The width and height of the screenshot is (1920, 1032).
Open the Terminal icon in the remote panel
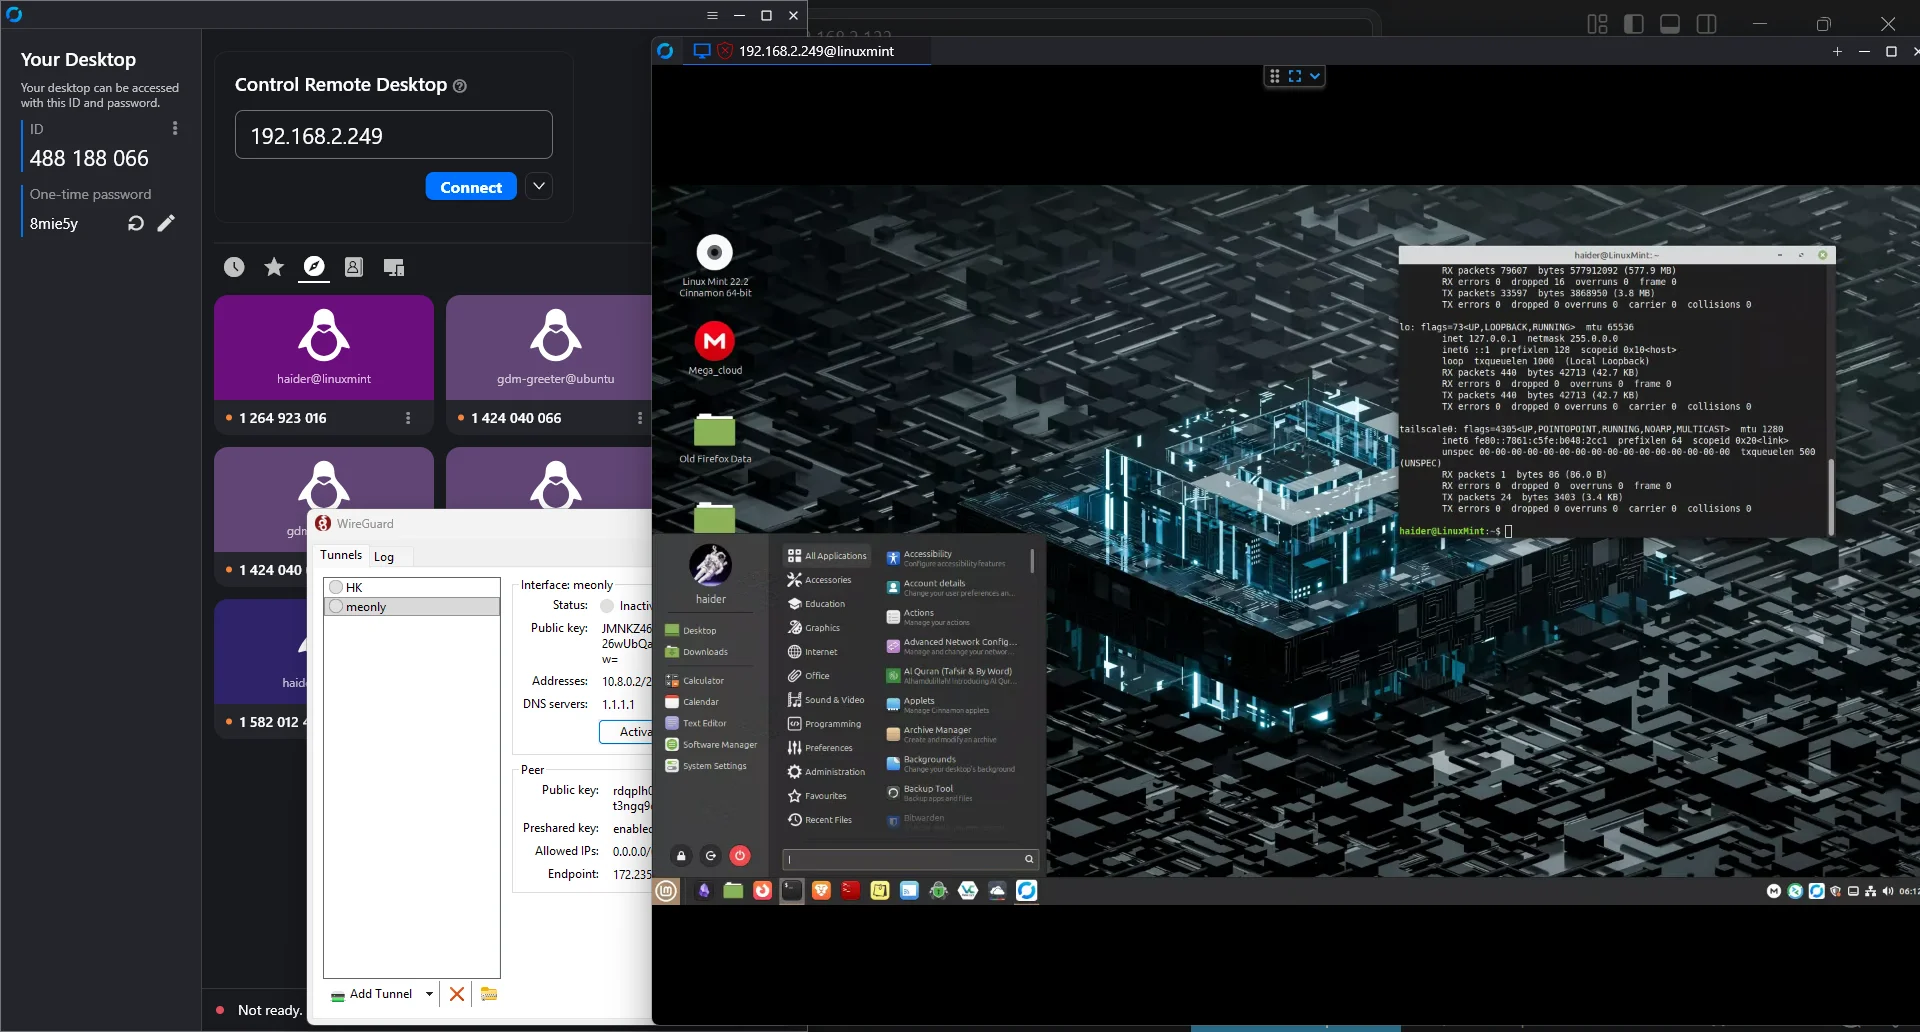(792, 890)
